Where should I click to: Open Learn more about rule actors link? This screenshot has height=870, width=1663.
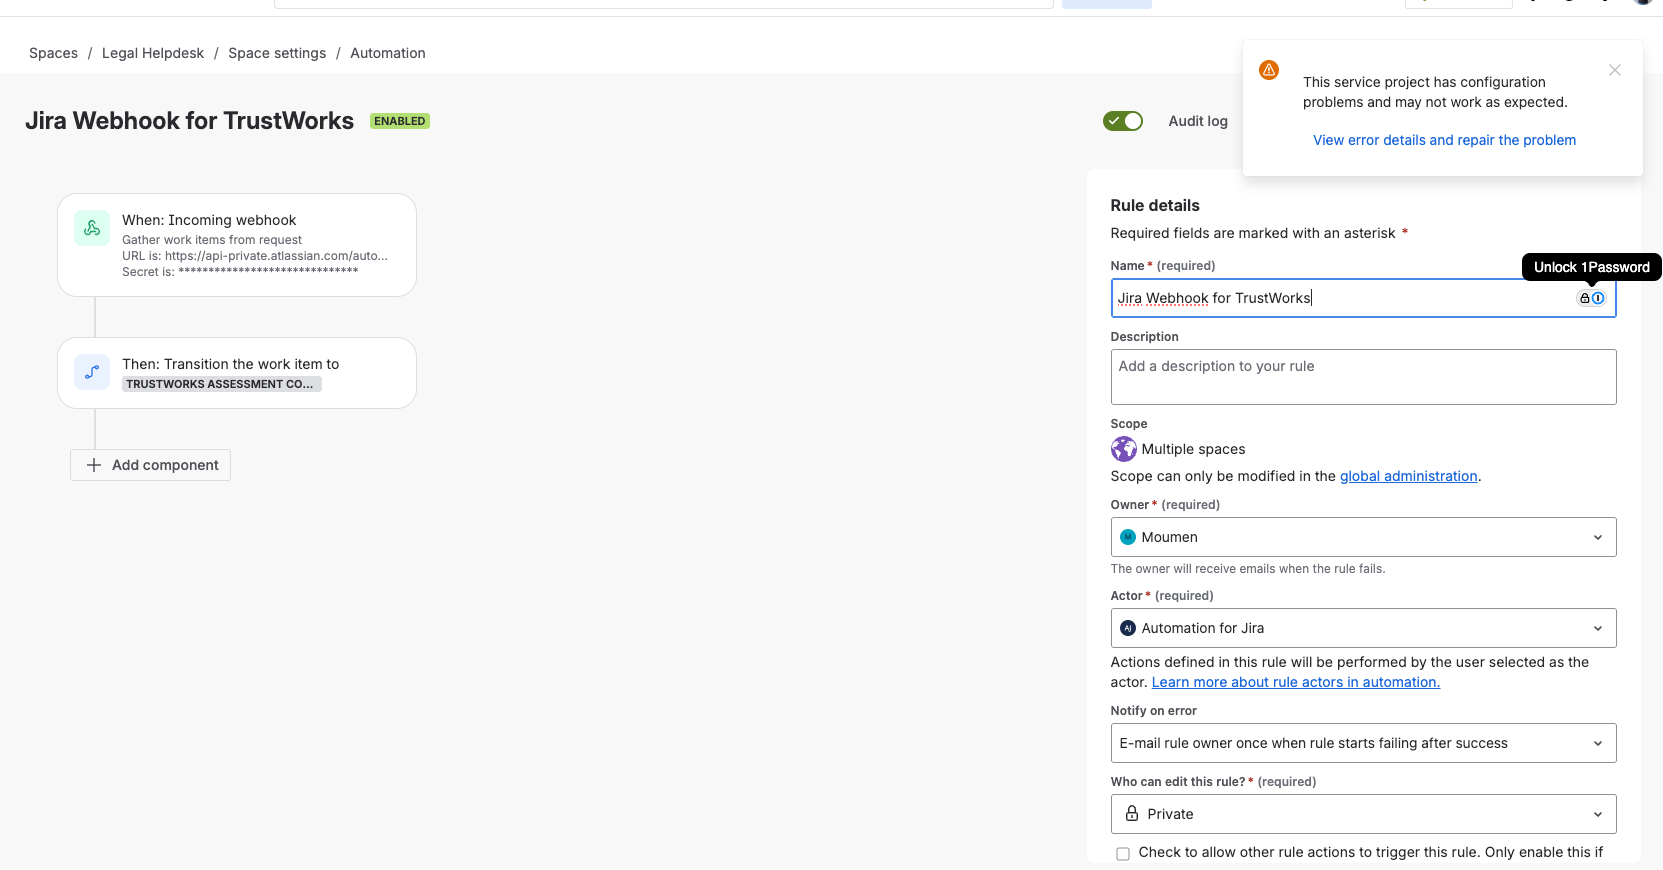tap(1295, 682)
